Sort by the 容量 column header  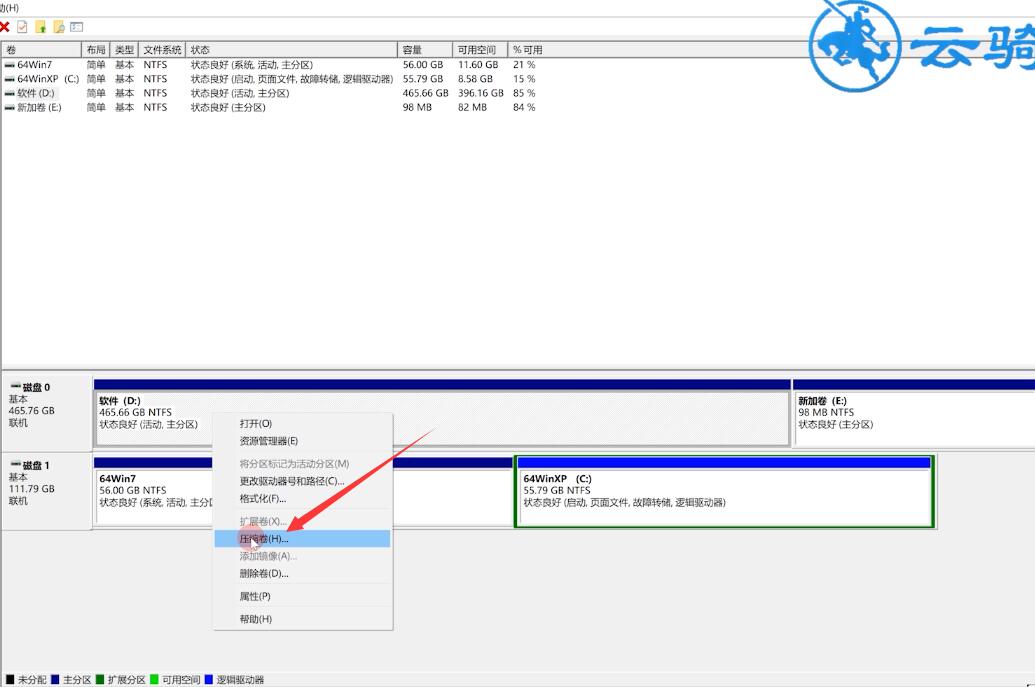coord(425,50)
